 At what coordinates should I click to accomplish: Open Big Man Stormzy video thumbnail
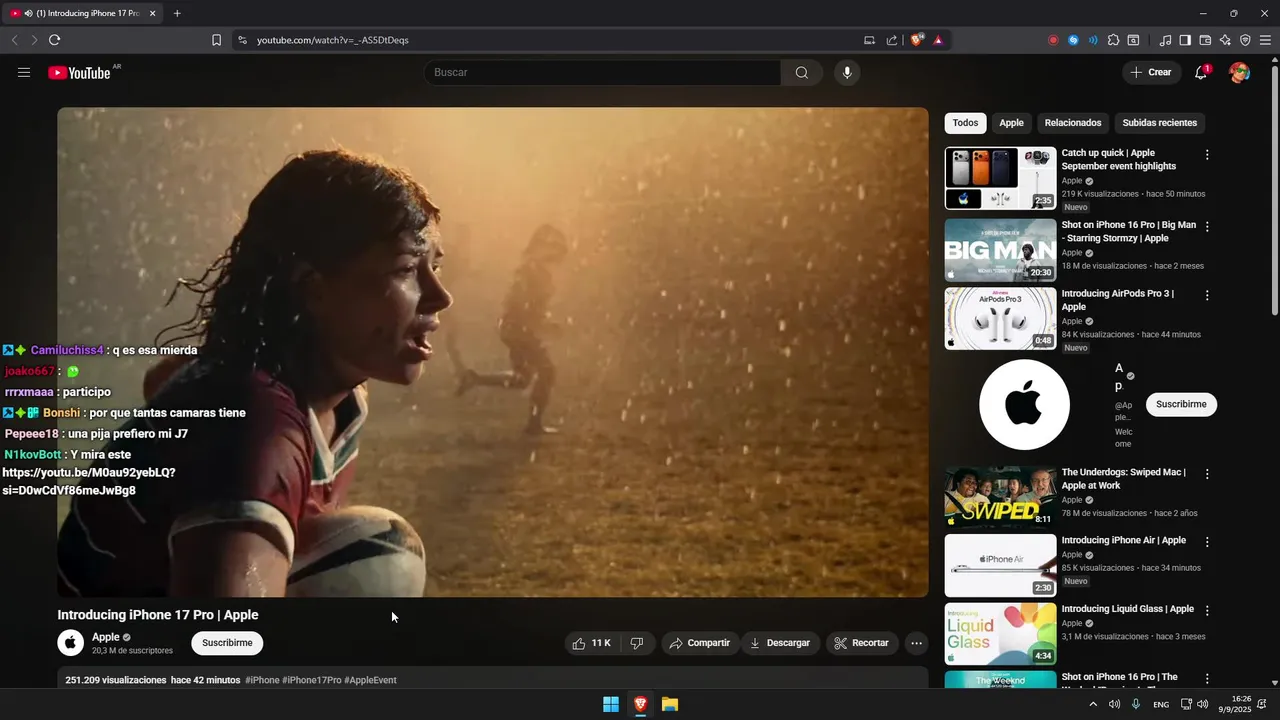(1000, 250)
